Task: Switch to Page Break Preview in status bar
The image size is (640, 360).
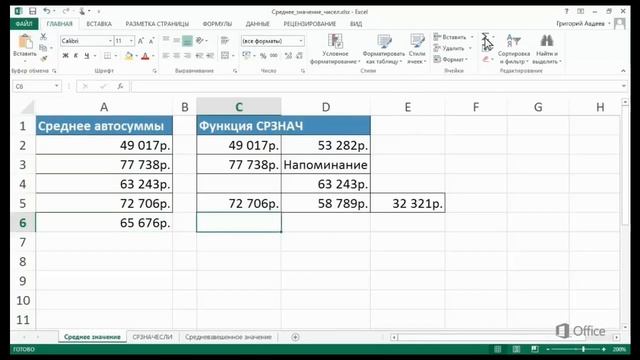Action: (535, 349)
